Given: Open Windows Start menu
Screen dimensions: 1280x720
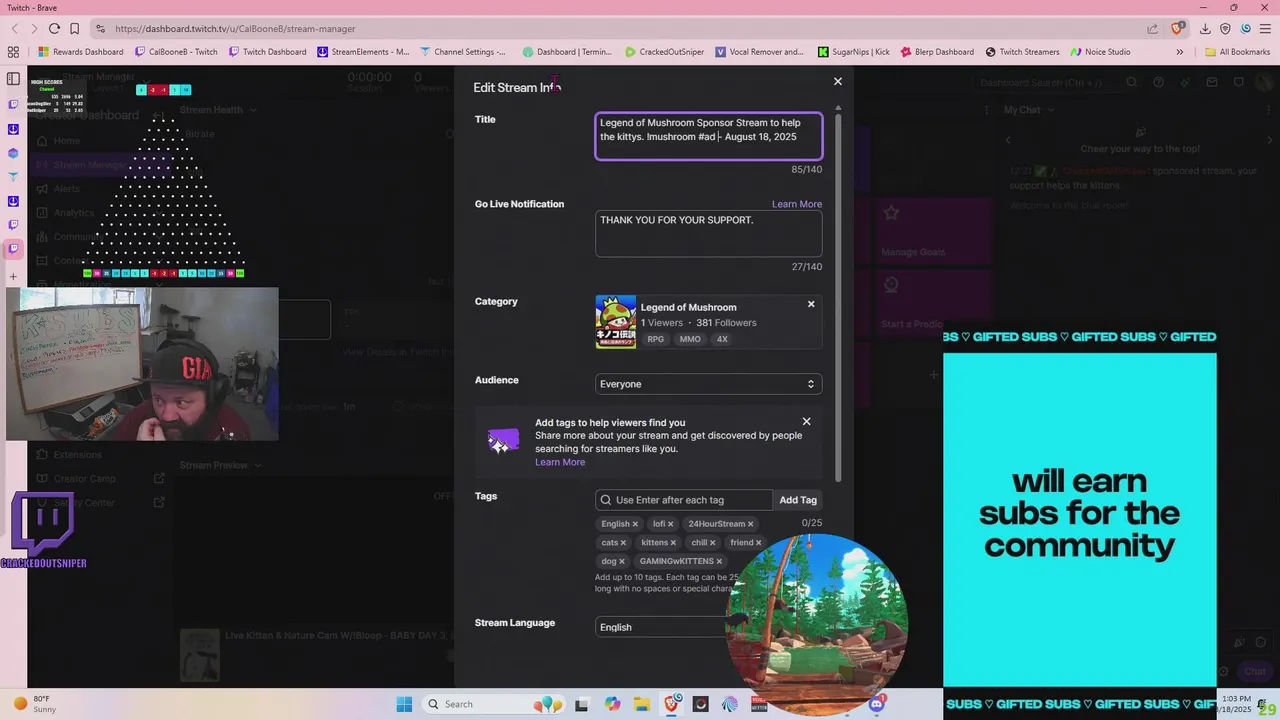Looking at the screenshot, I should 404,704.
